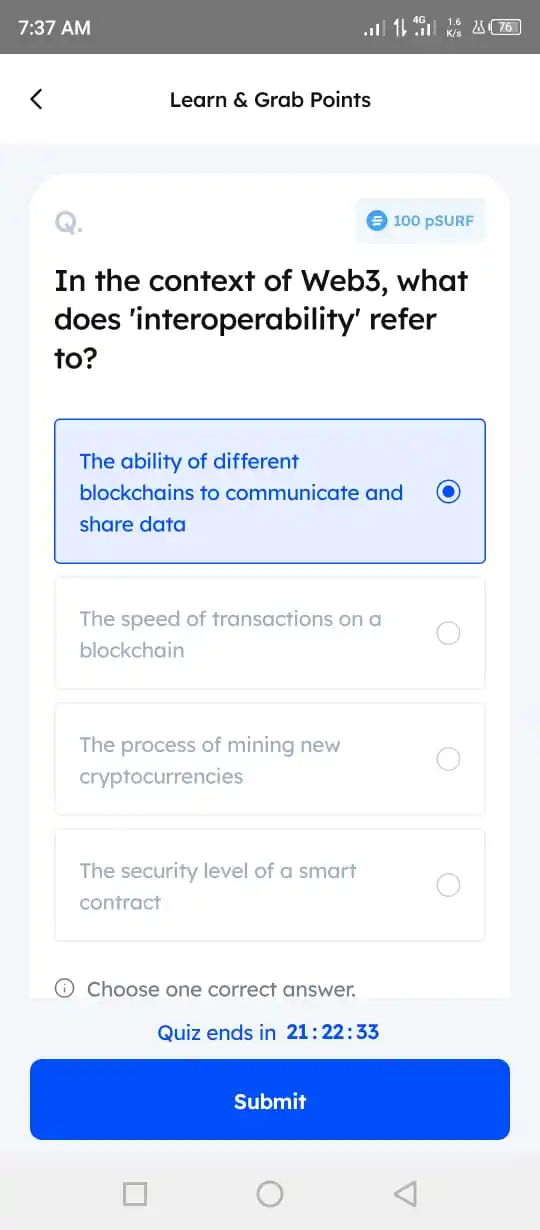Screen dimensions: 540x1230
Task: Select radio for mining new cryptocurrencies
Action: (x=449, y=759)
